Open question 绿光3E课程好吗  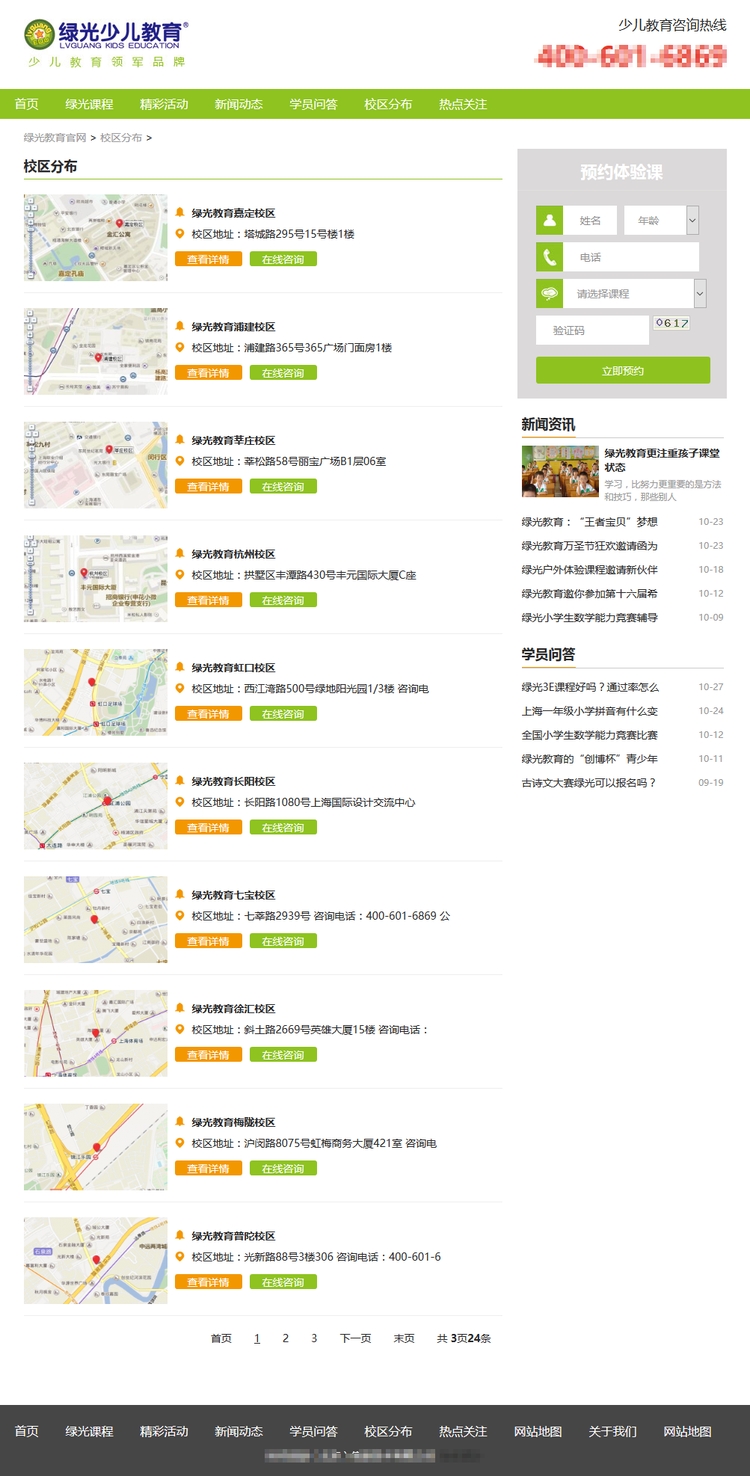[x=590, y=687]
